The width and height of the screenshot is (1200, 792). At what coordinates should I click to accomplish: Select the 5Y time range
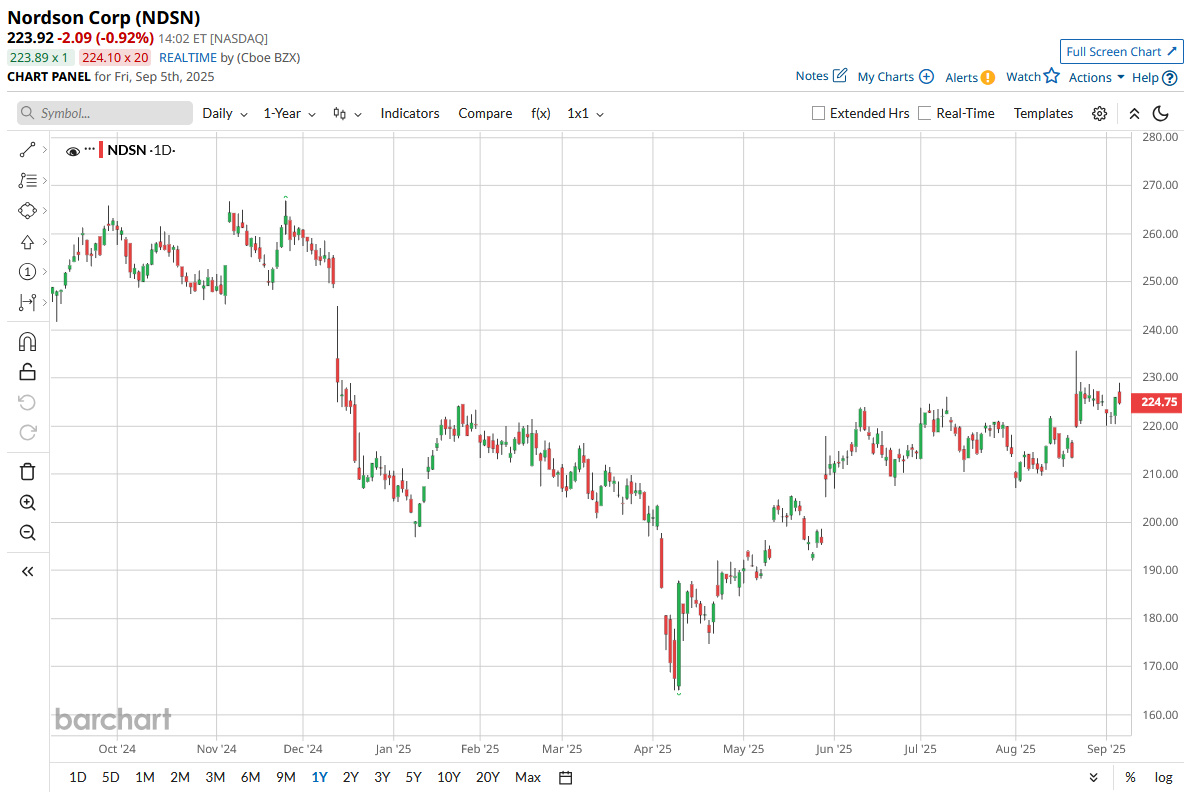click(x=413, y=778)
